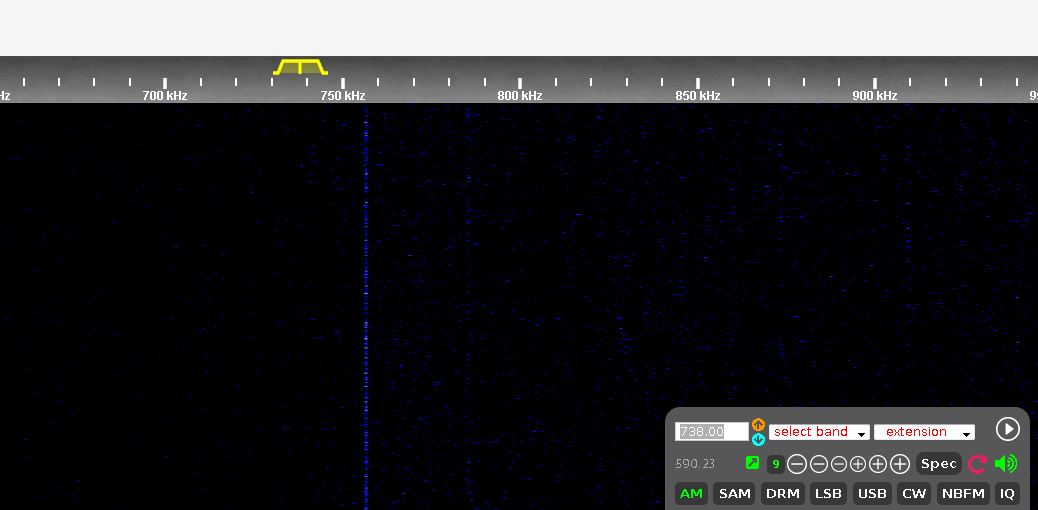Image resolution: width=1038 pixels, height=510 pixels.
Task: Toggle the Spec spectrum display button
Action: click(x=939, y=464)
